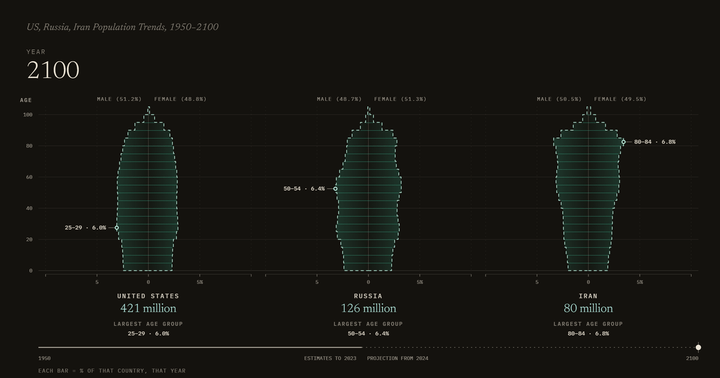Click the '80' tick on the age axis
The image size is (720, 378).
29,146
